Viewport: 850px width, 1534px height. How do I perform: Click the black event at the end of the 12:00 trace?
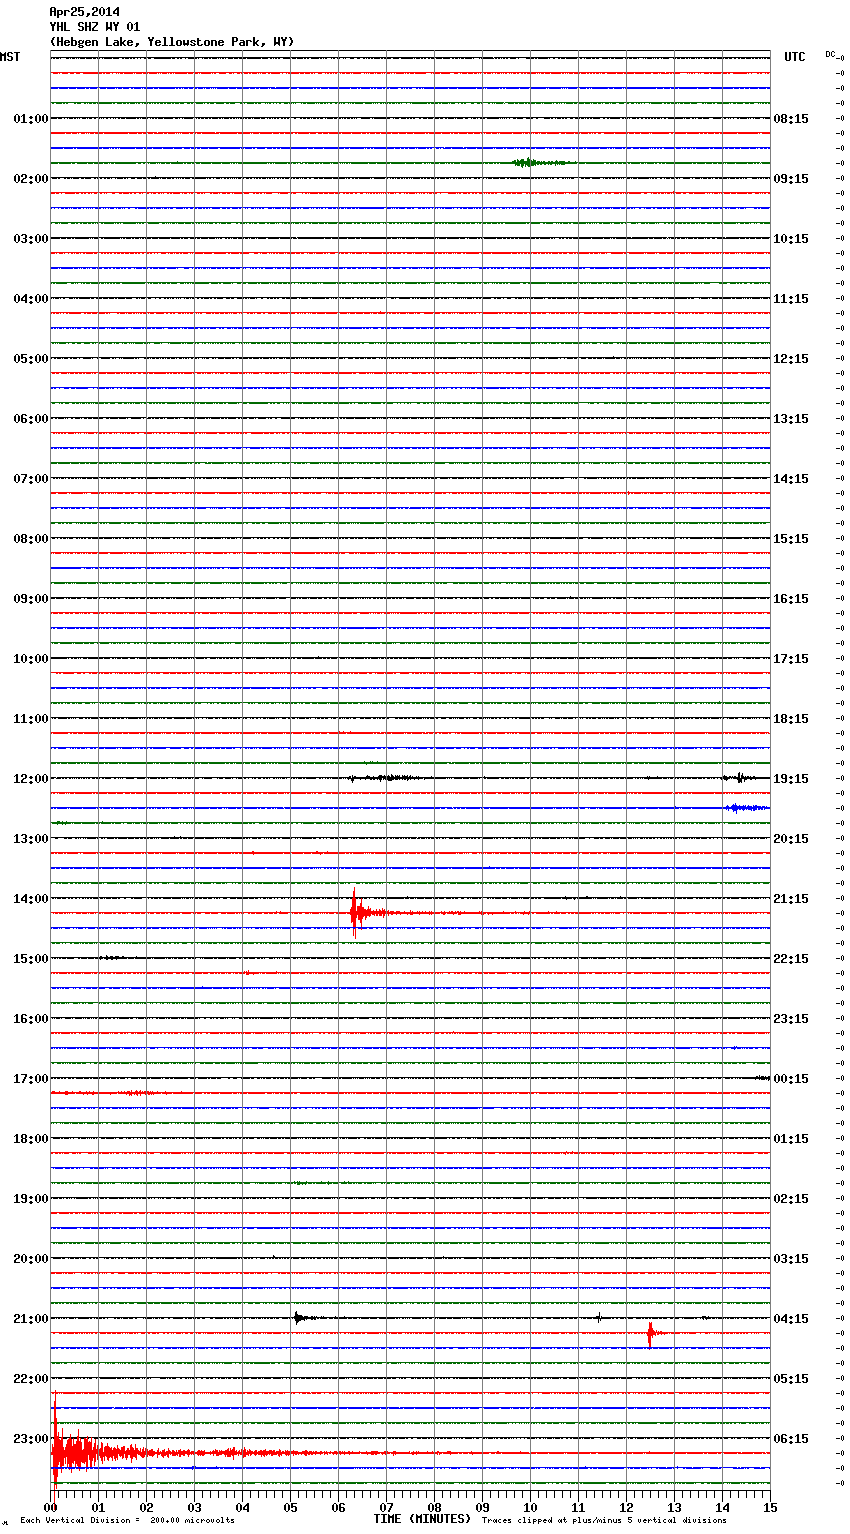[738, 777]
